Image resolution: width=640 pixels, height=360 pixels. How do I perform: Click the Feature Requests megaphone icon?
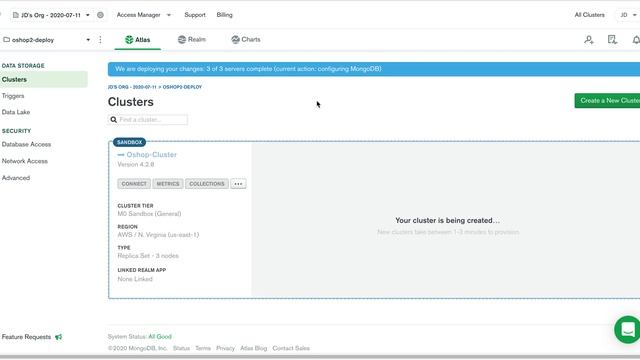(58, 337)
